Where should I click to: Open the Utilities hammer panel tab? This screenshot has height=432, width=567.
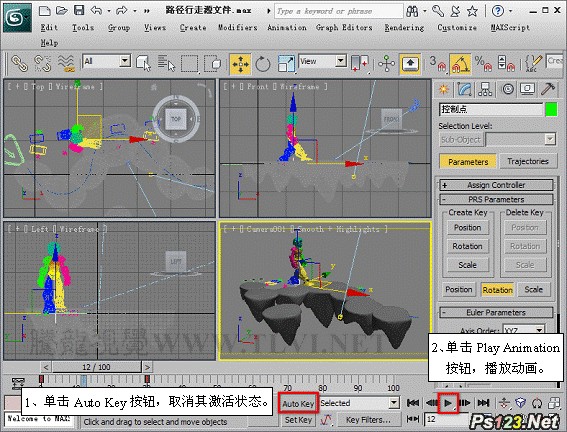coord(548,89)
